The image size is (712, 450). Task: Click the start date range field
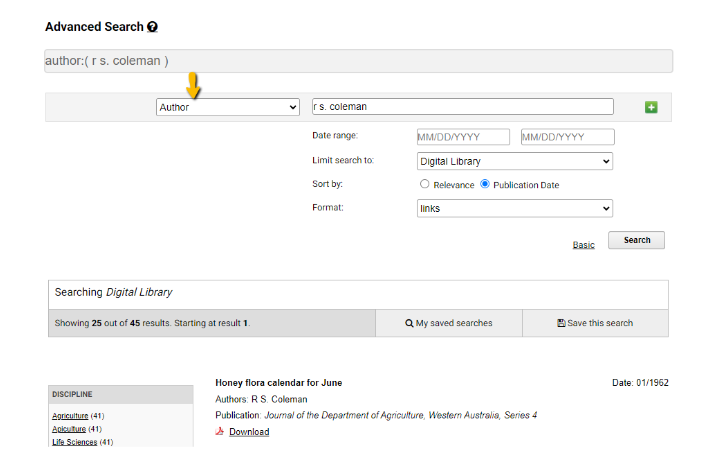click(463, 137)
